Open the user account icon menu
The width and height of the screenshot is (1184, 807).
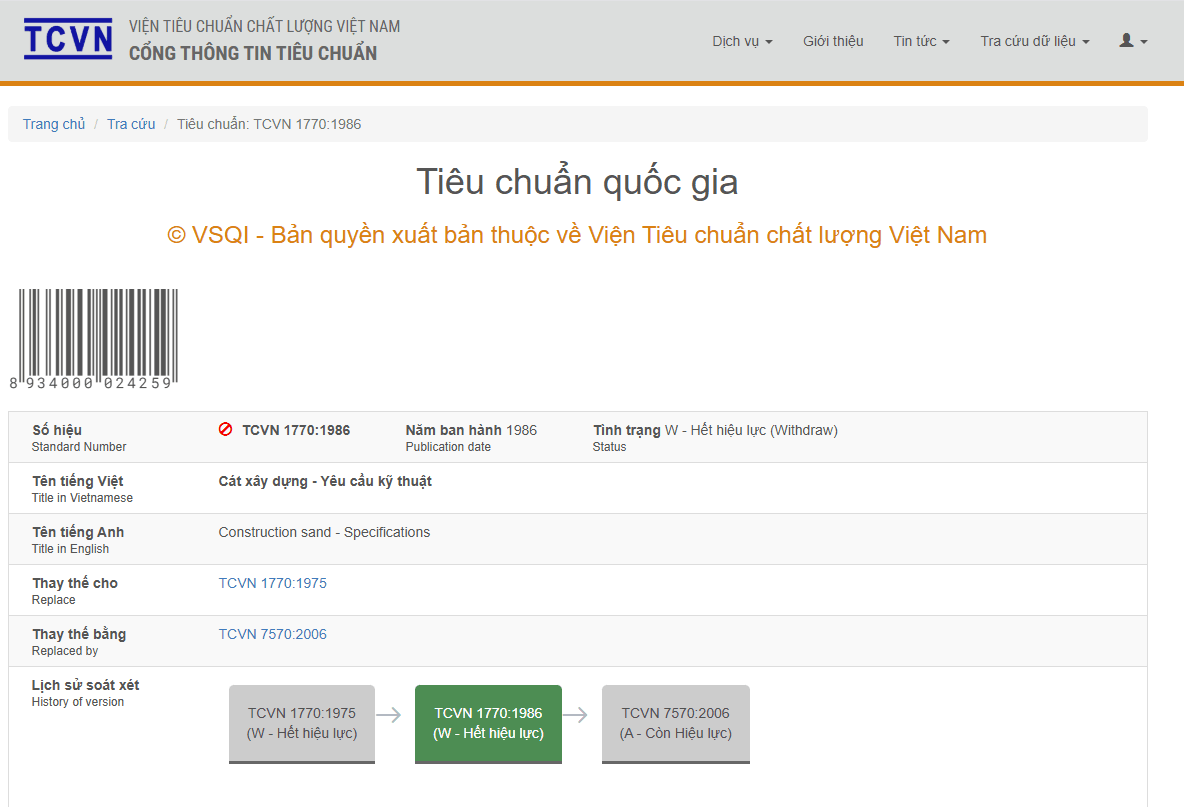(x=1133, y=41)
